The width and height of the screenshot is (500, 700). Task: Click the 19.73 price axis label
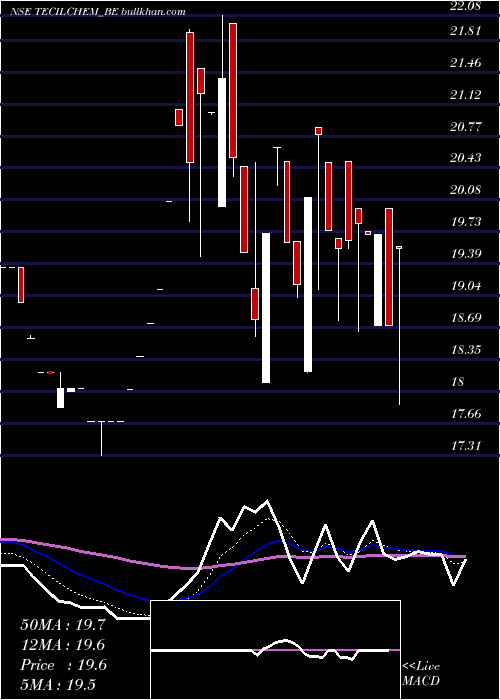coord(465,222)
